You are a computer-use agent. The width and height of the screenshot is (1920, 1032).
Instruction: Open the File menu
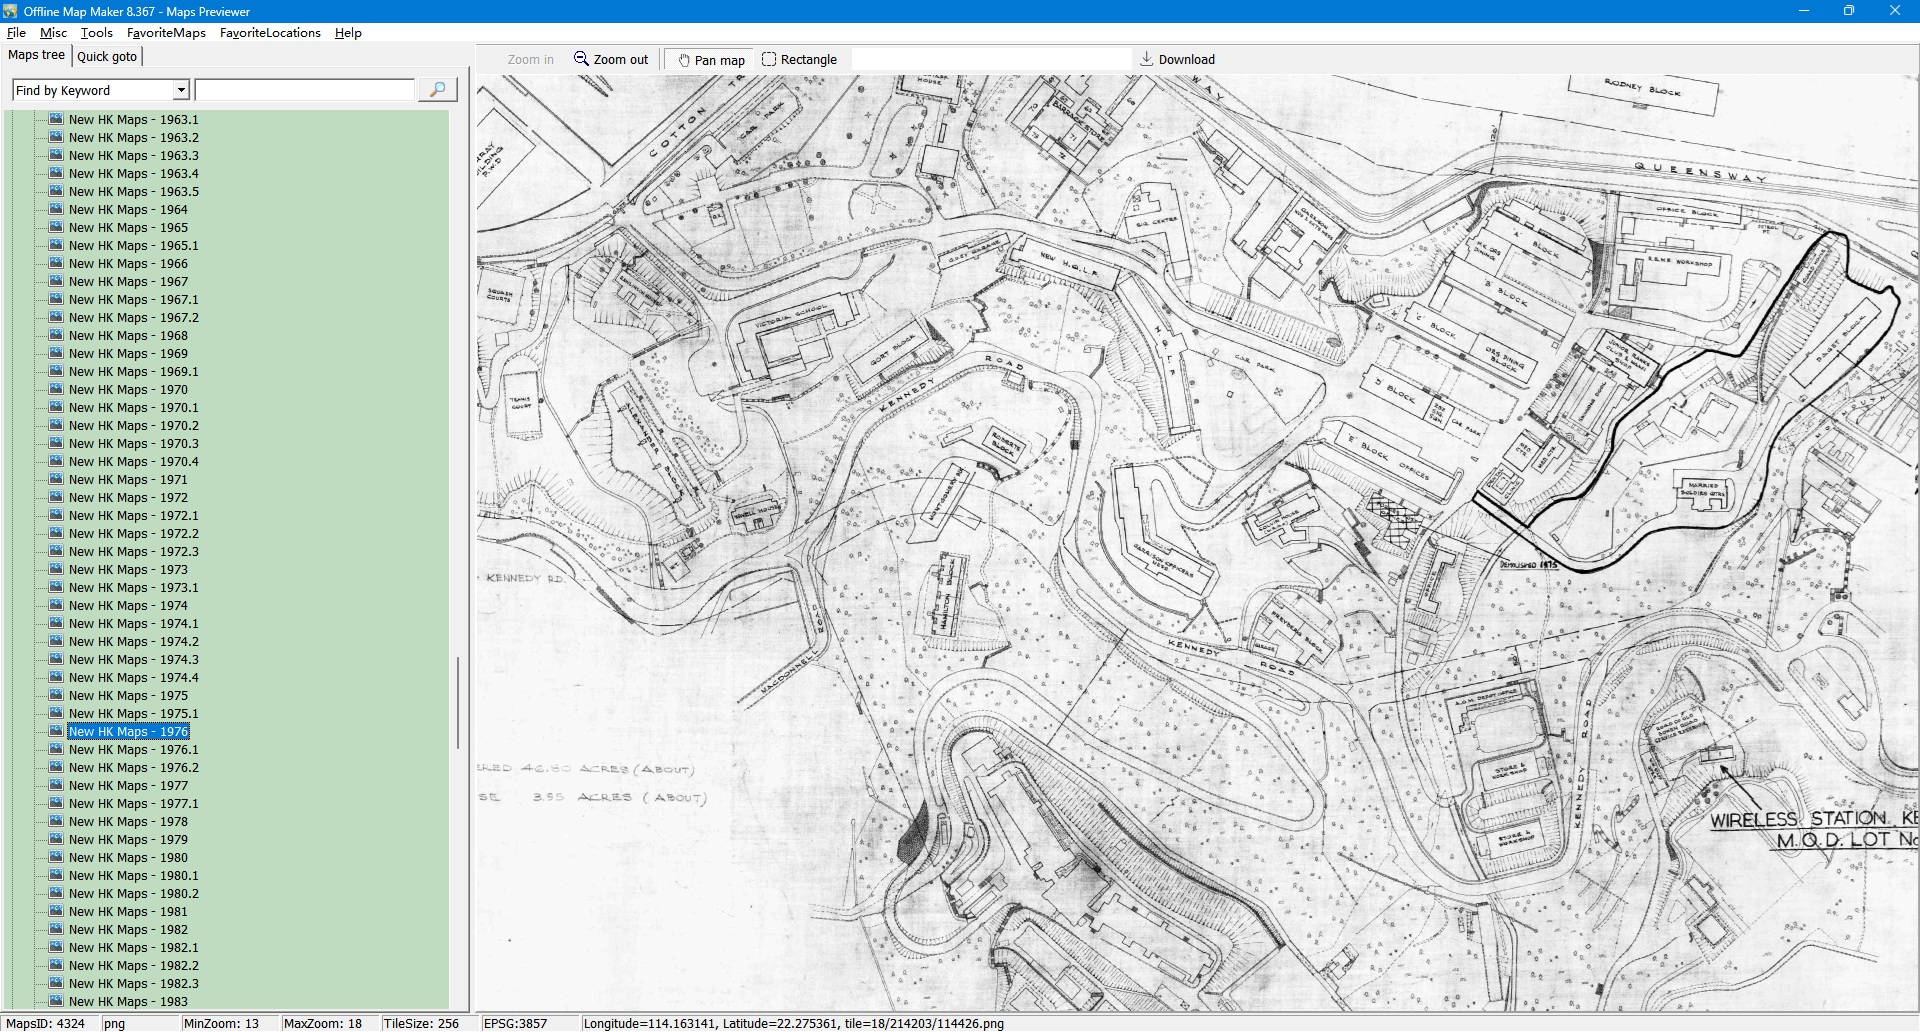pos(16,33)
